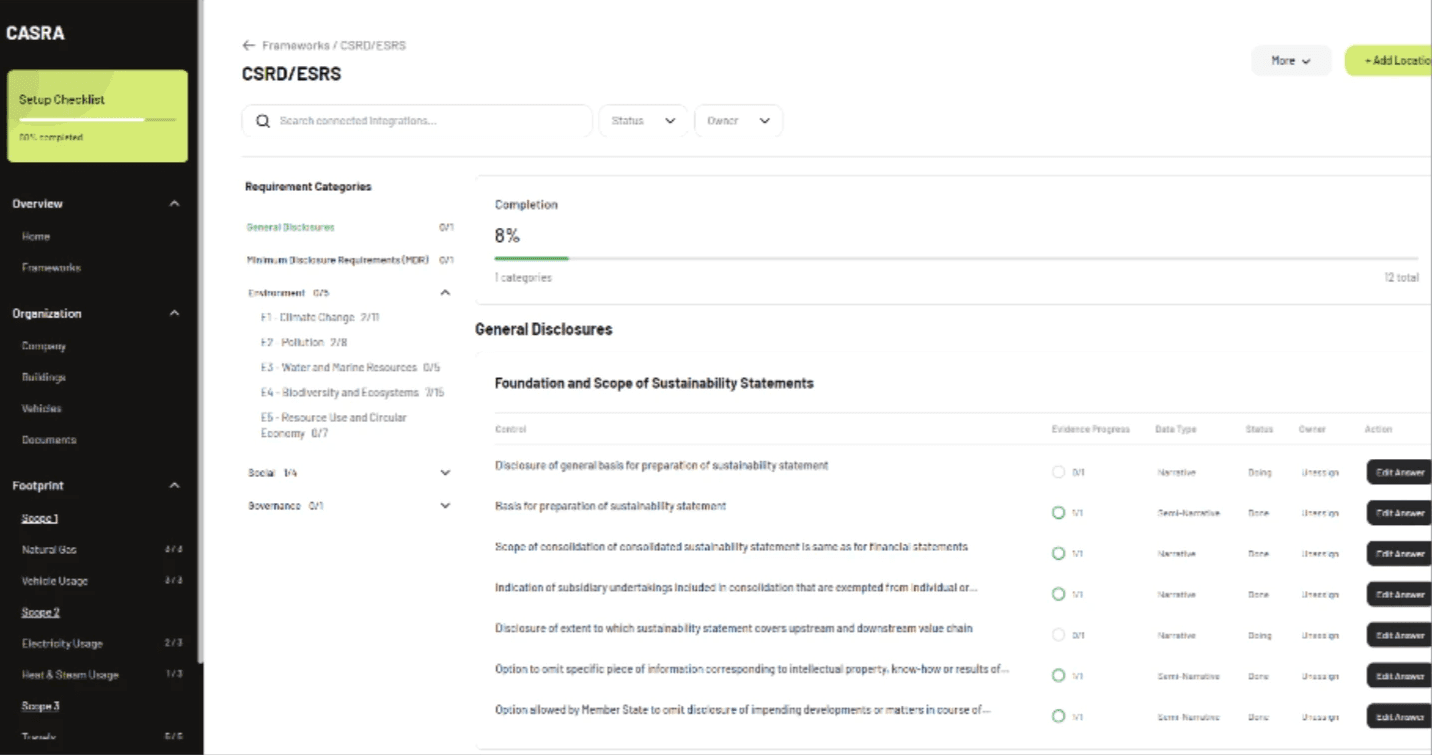Click "Scope of consolidation of consolidated sustainability" text
1432x755 pixels.
[x=731, y=547]
